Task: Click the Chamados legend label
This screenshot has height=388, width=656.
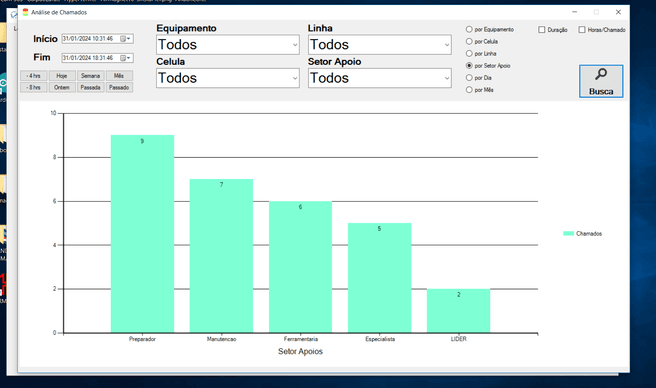Action: [x=589, y=234]
